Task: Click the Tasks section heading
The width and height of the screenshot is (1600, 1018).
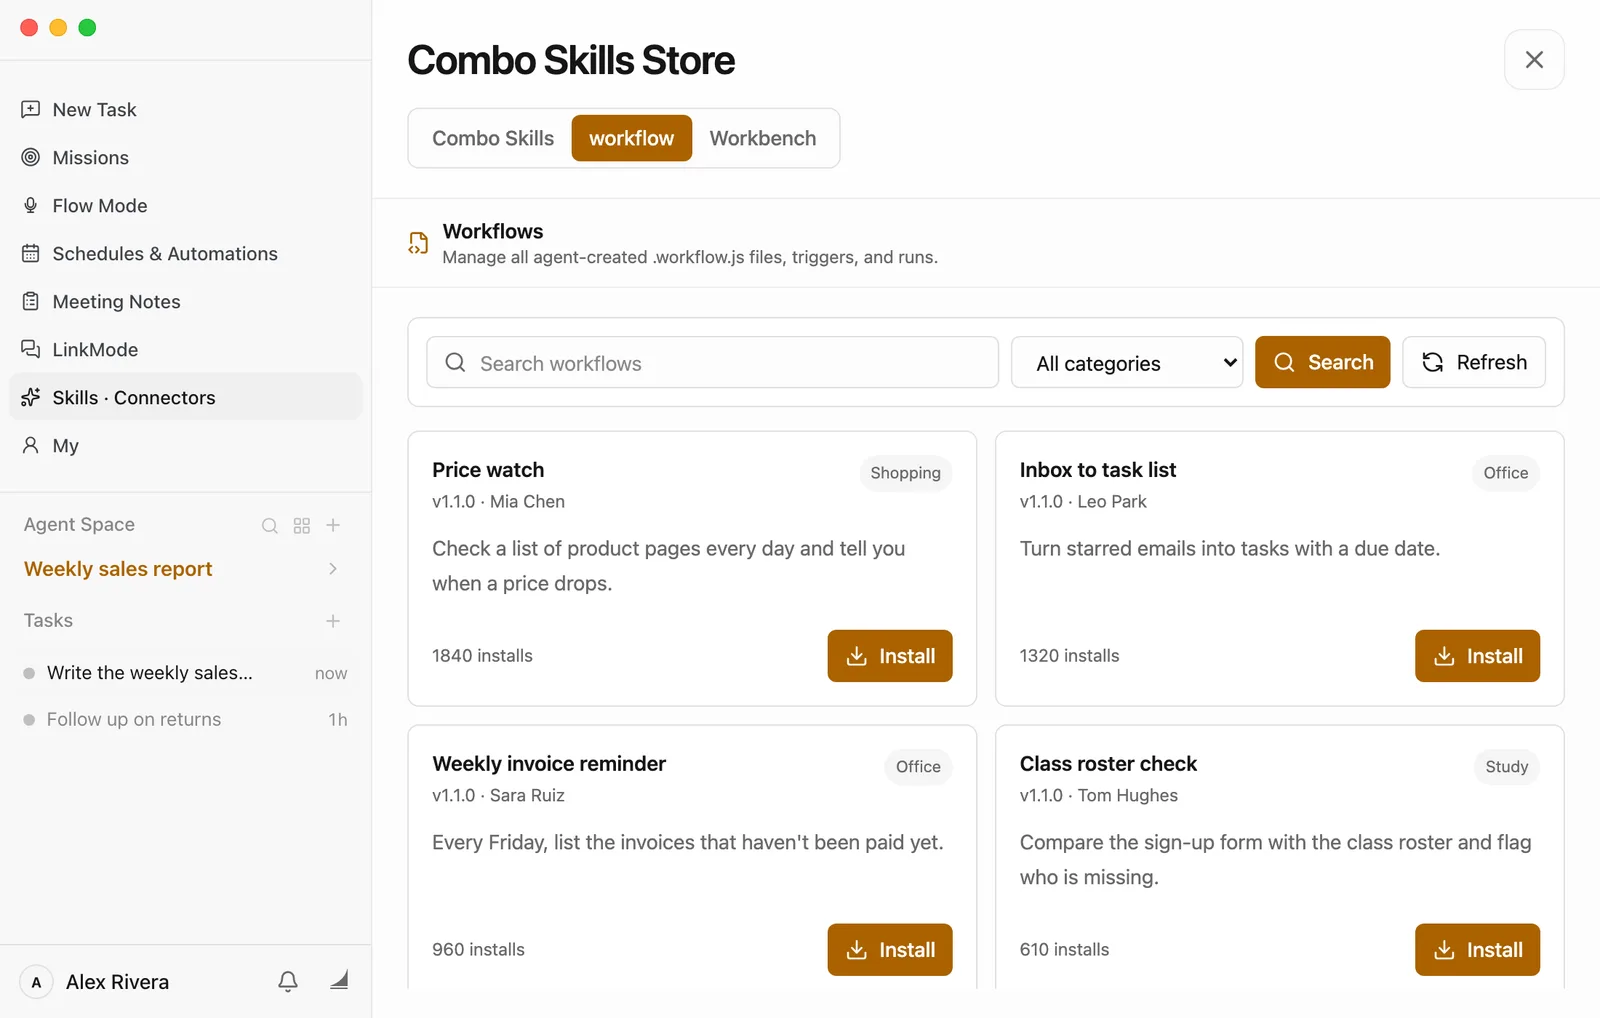Action: 48,621
